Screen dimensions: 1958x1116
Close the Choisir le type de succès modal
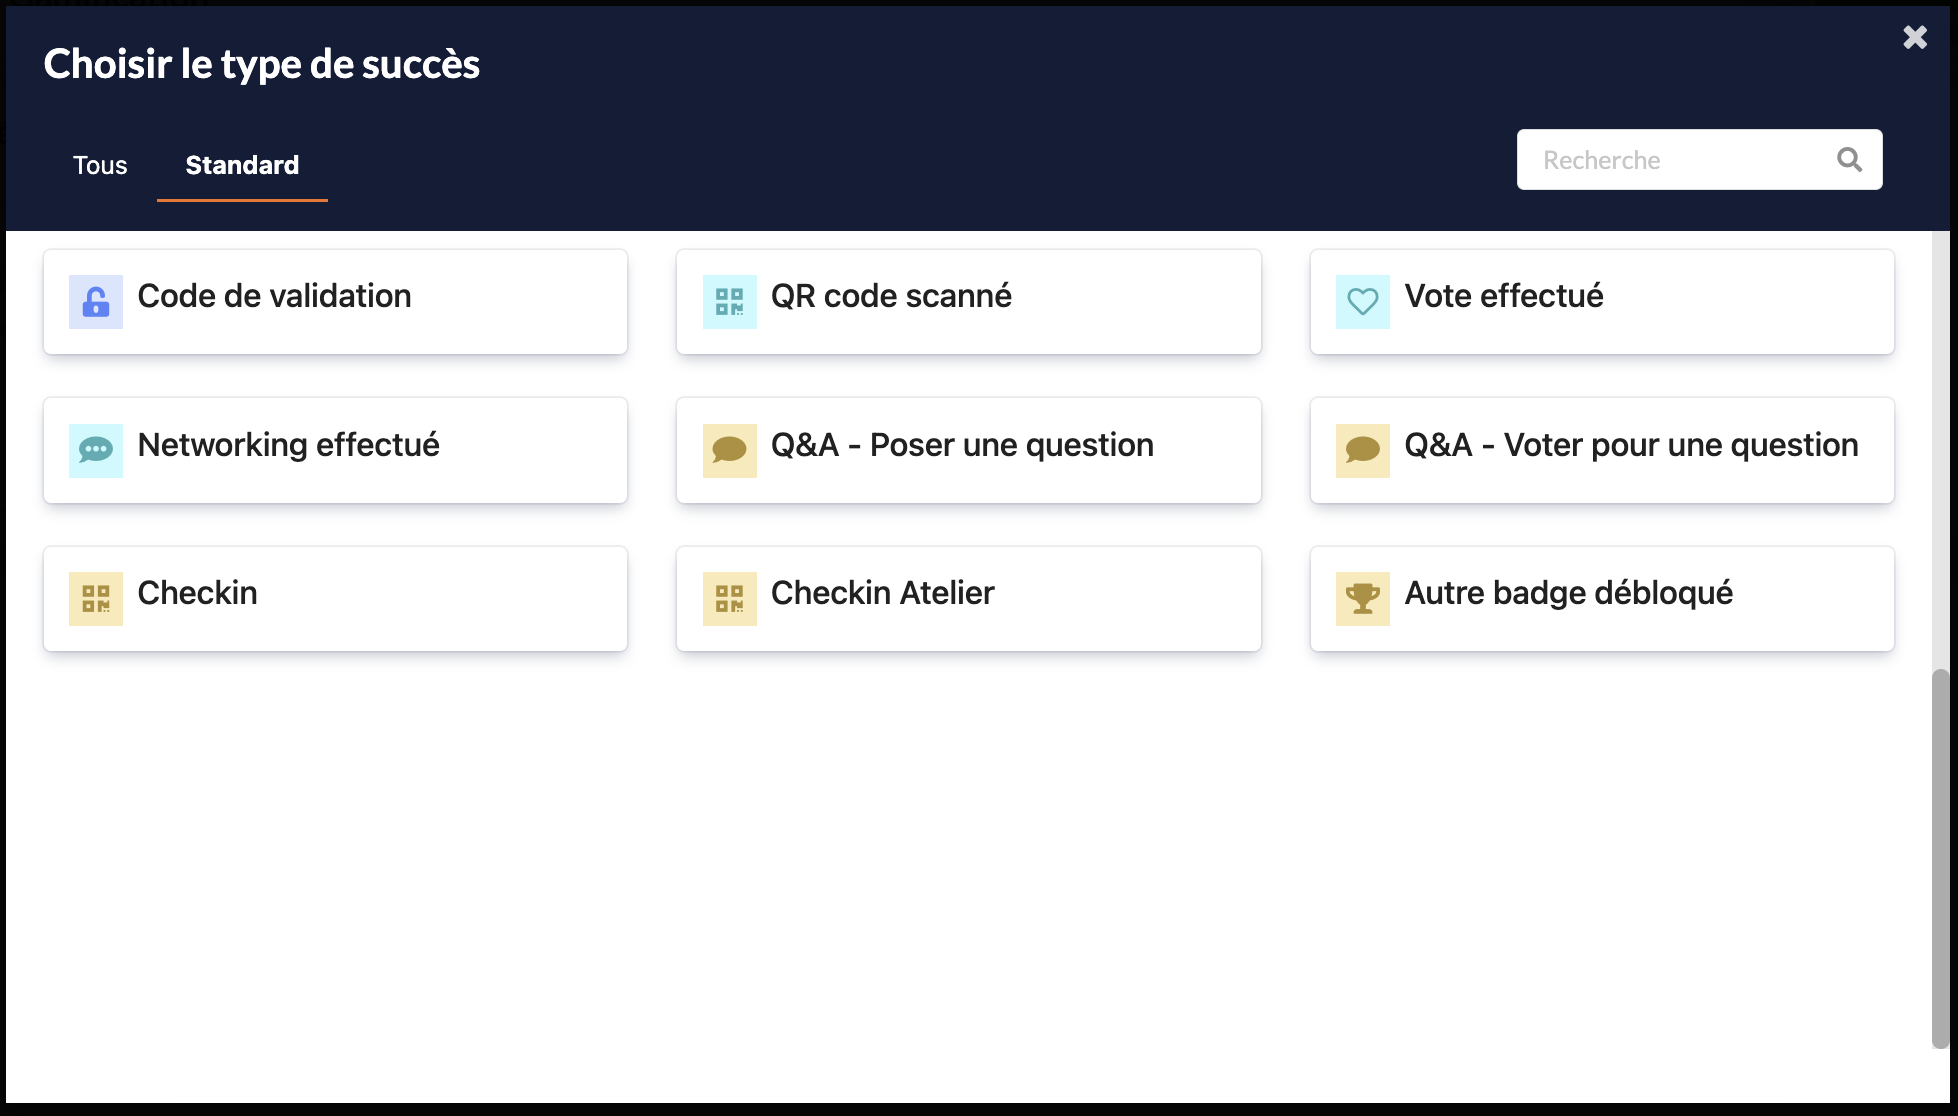1915,36
